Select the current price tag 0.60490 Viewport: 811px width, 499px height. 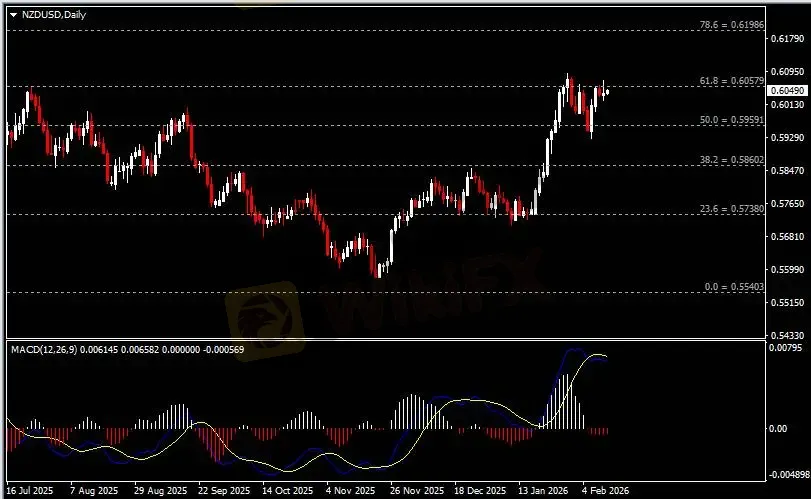(x=787, y=90)
